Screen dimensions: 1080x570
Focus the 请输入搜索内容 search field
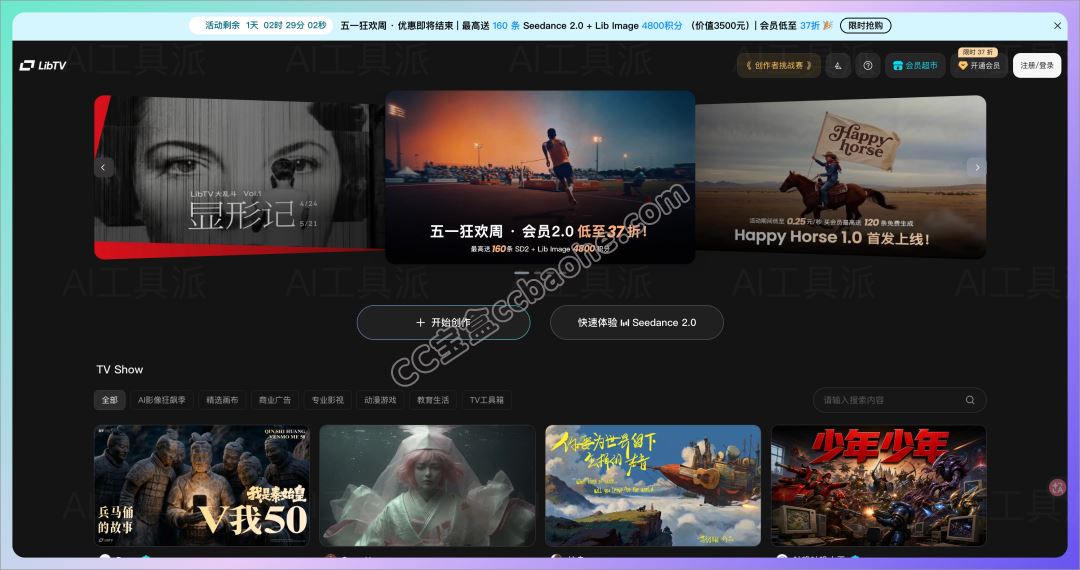tap(900, 400)
